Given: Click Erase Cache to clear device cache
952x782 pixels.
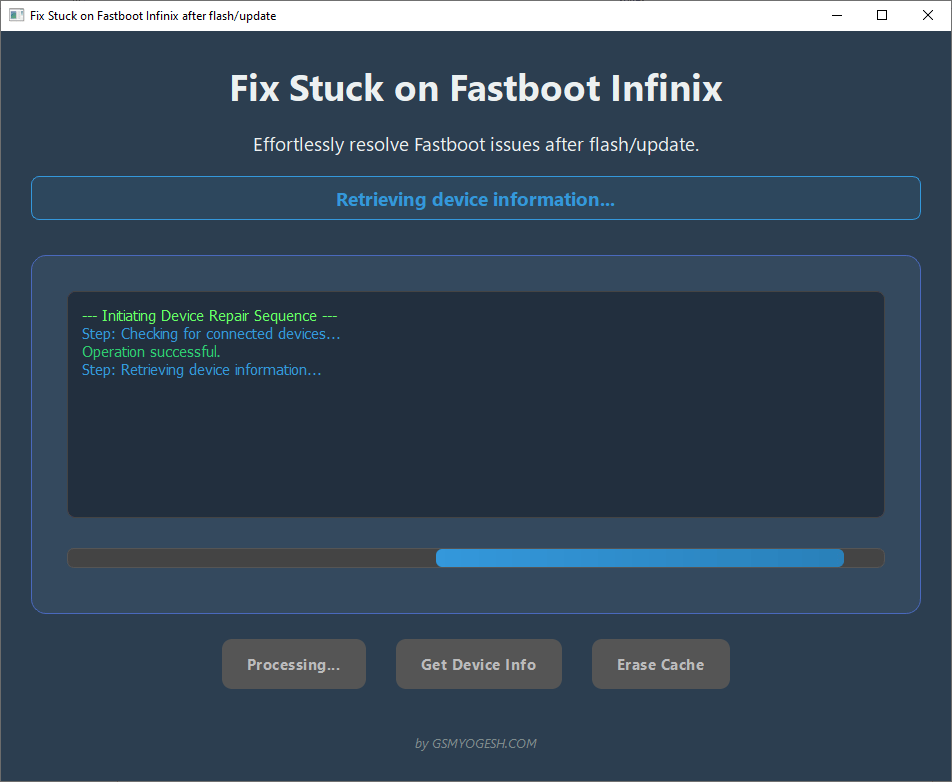Looking at the screenshot, I should [x=660, y=664].
